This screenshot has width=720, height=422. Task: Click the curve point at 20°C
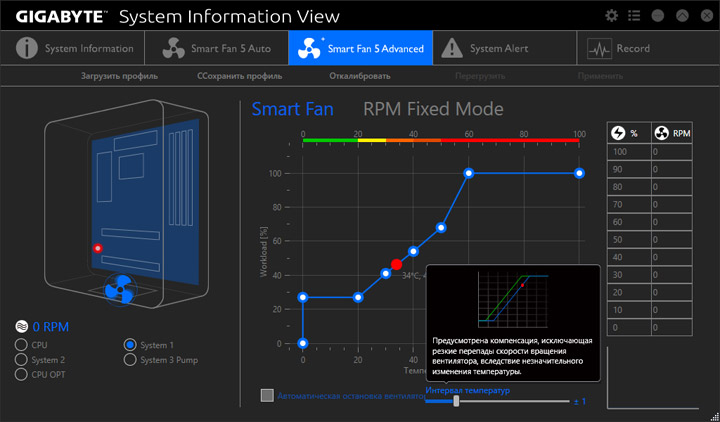[x=358, y=297]
